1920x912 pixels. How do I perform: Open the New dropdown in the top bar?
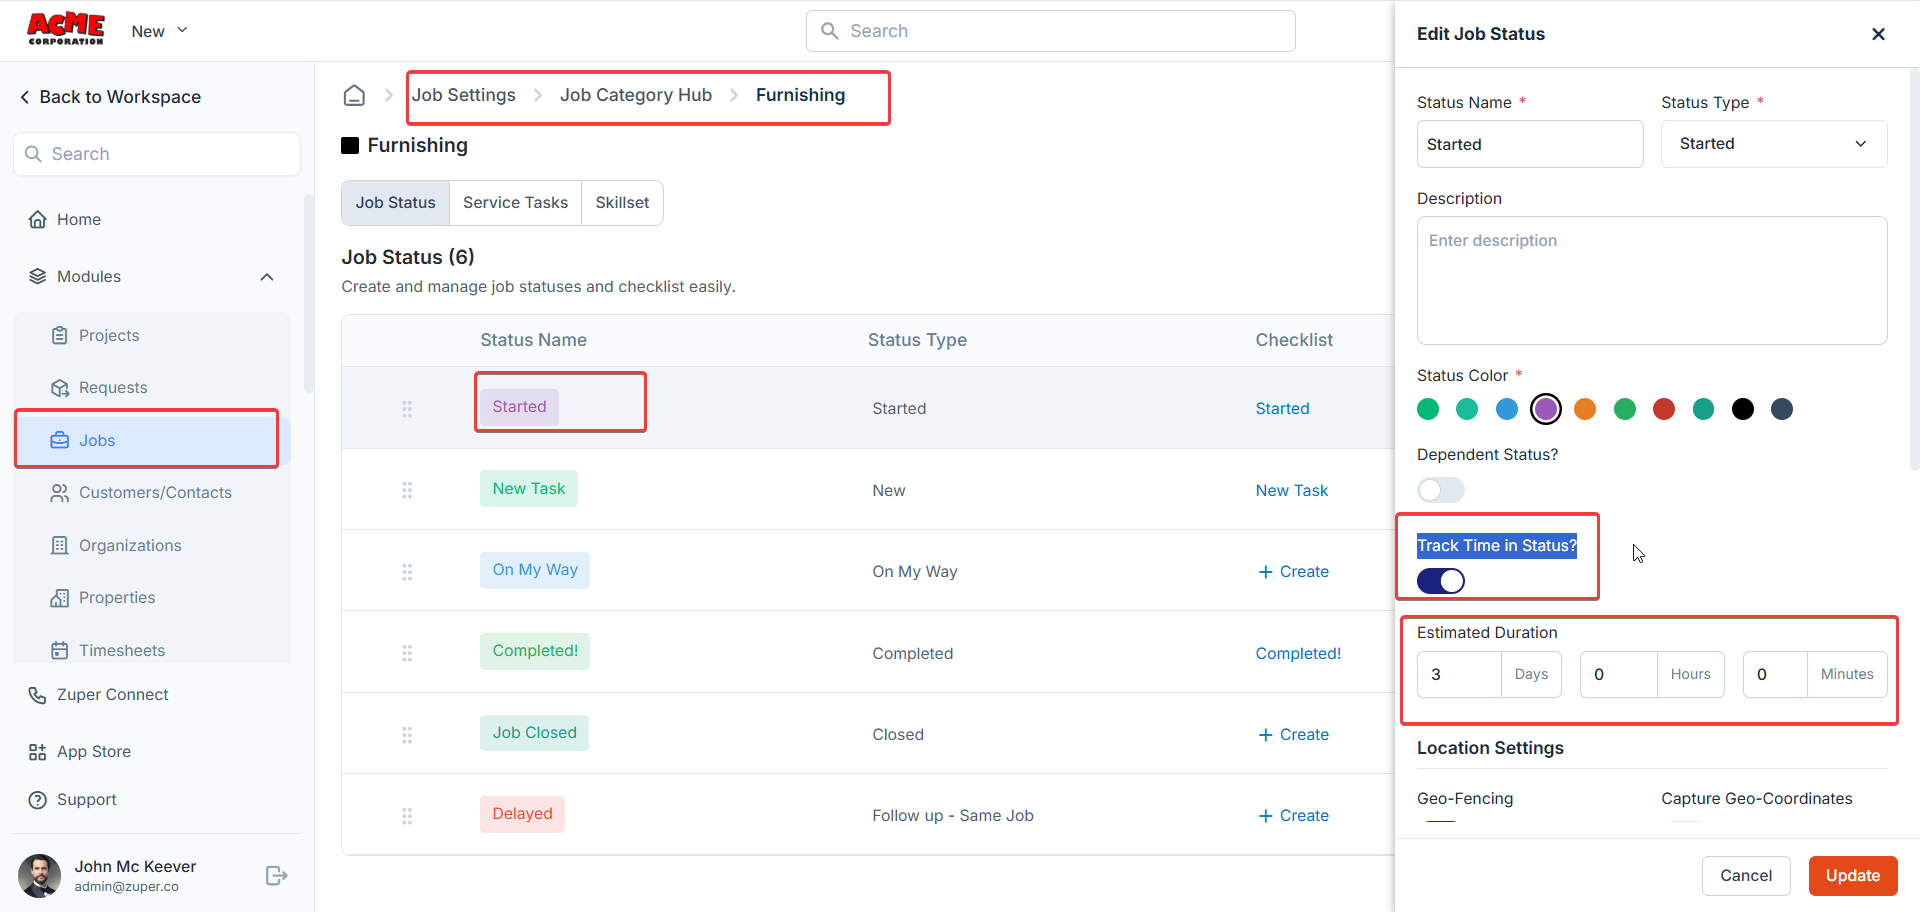point(160,31)
